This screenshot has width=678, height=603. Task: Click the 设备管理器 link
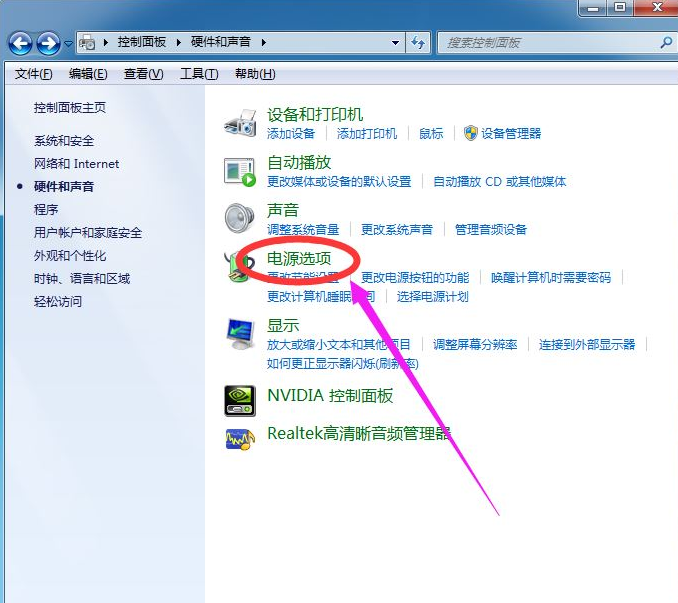pyautogui.click(x=510, y=133)
